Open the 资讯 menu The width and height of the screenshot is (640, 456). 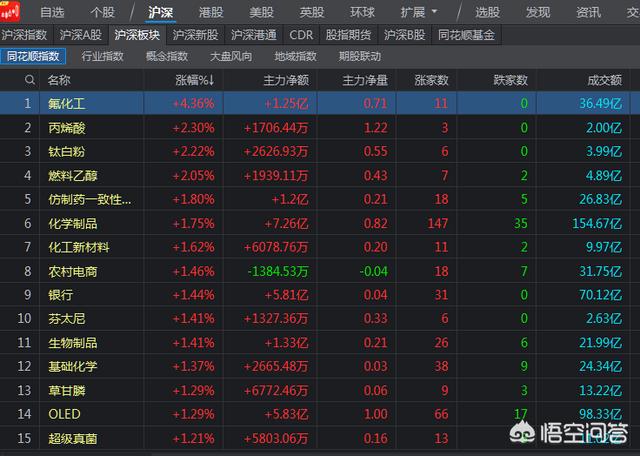click(588, 12)
